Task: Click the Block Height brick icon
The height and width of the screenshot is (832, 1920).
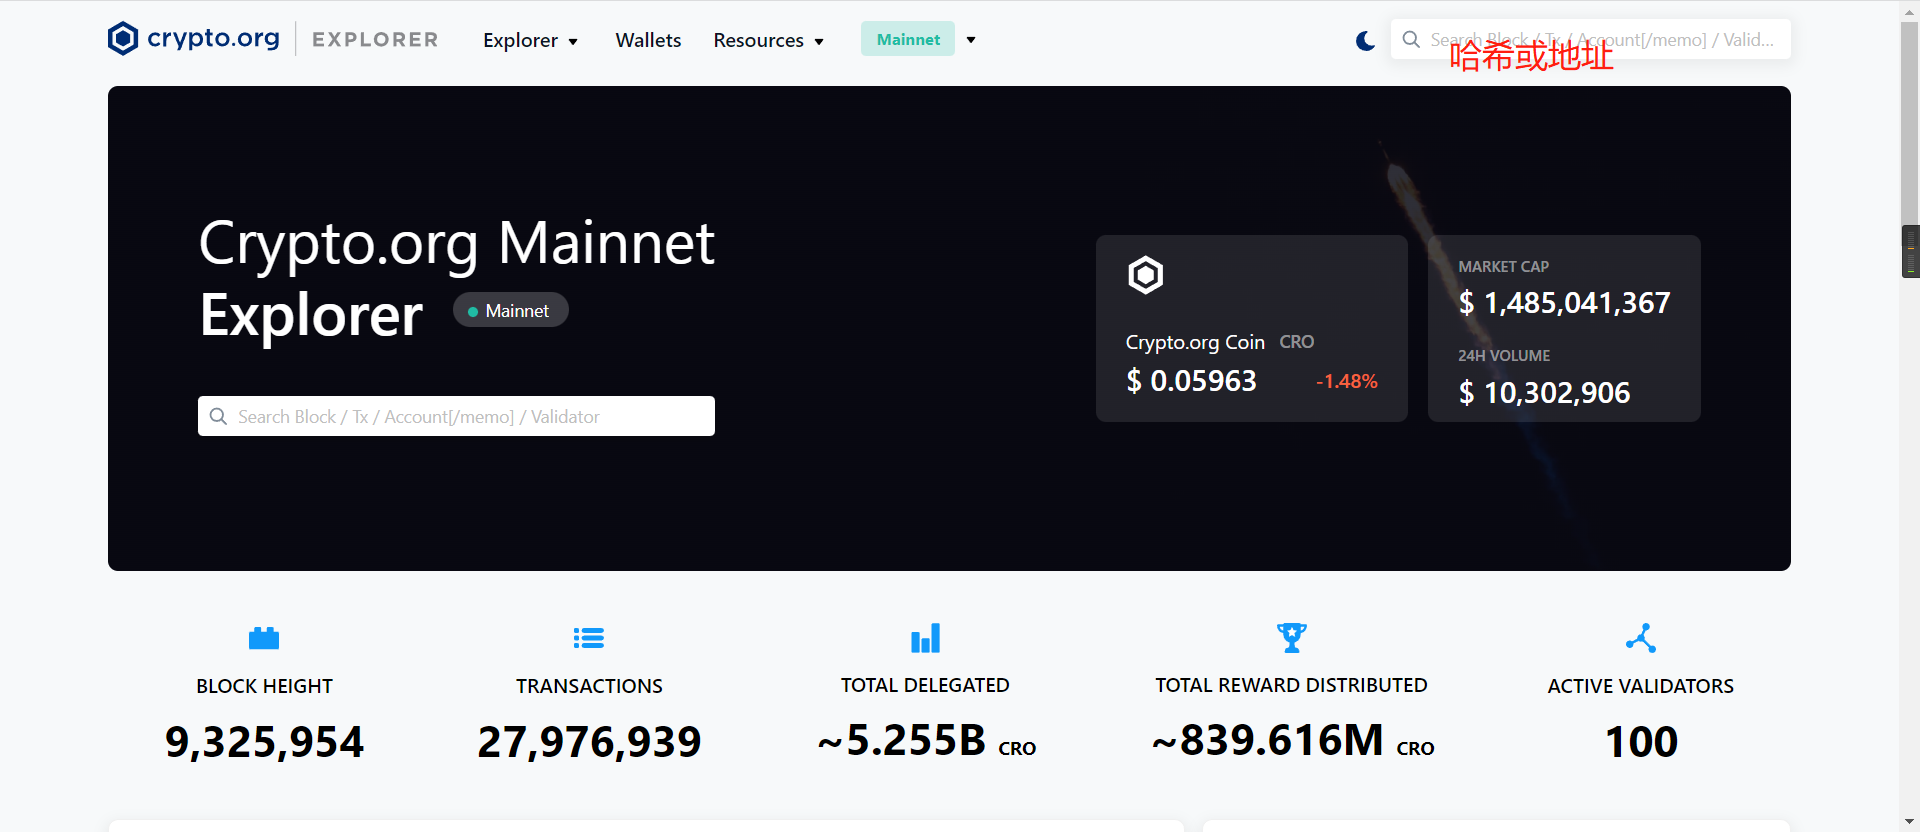Action: (264, 638)
